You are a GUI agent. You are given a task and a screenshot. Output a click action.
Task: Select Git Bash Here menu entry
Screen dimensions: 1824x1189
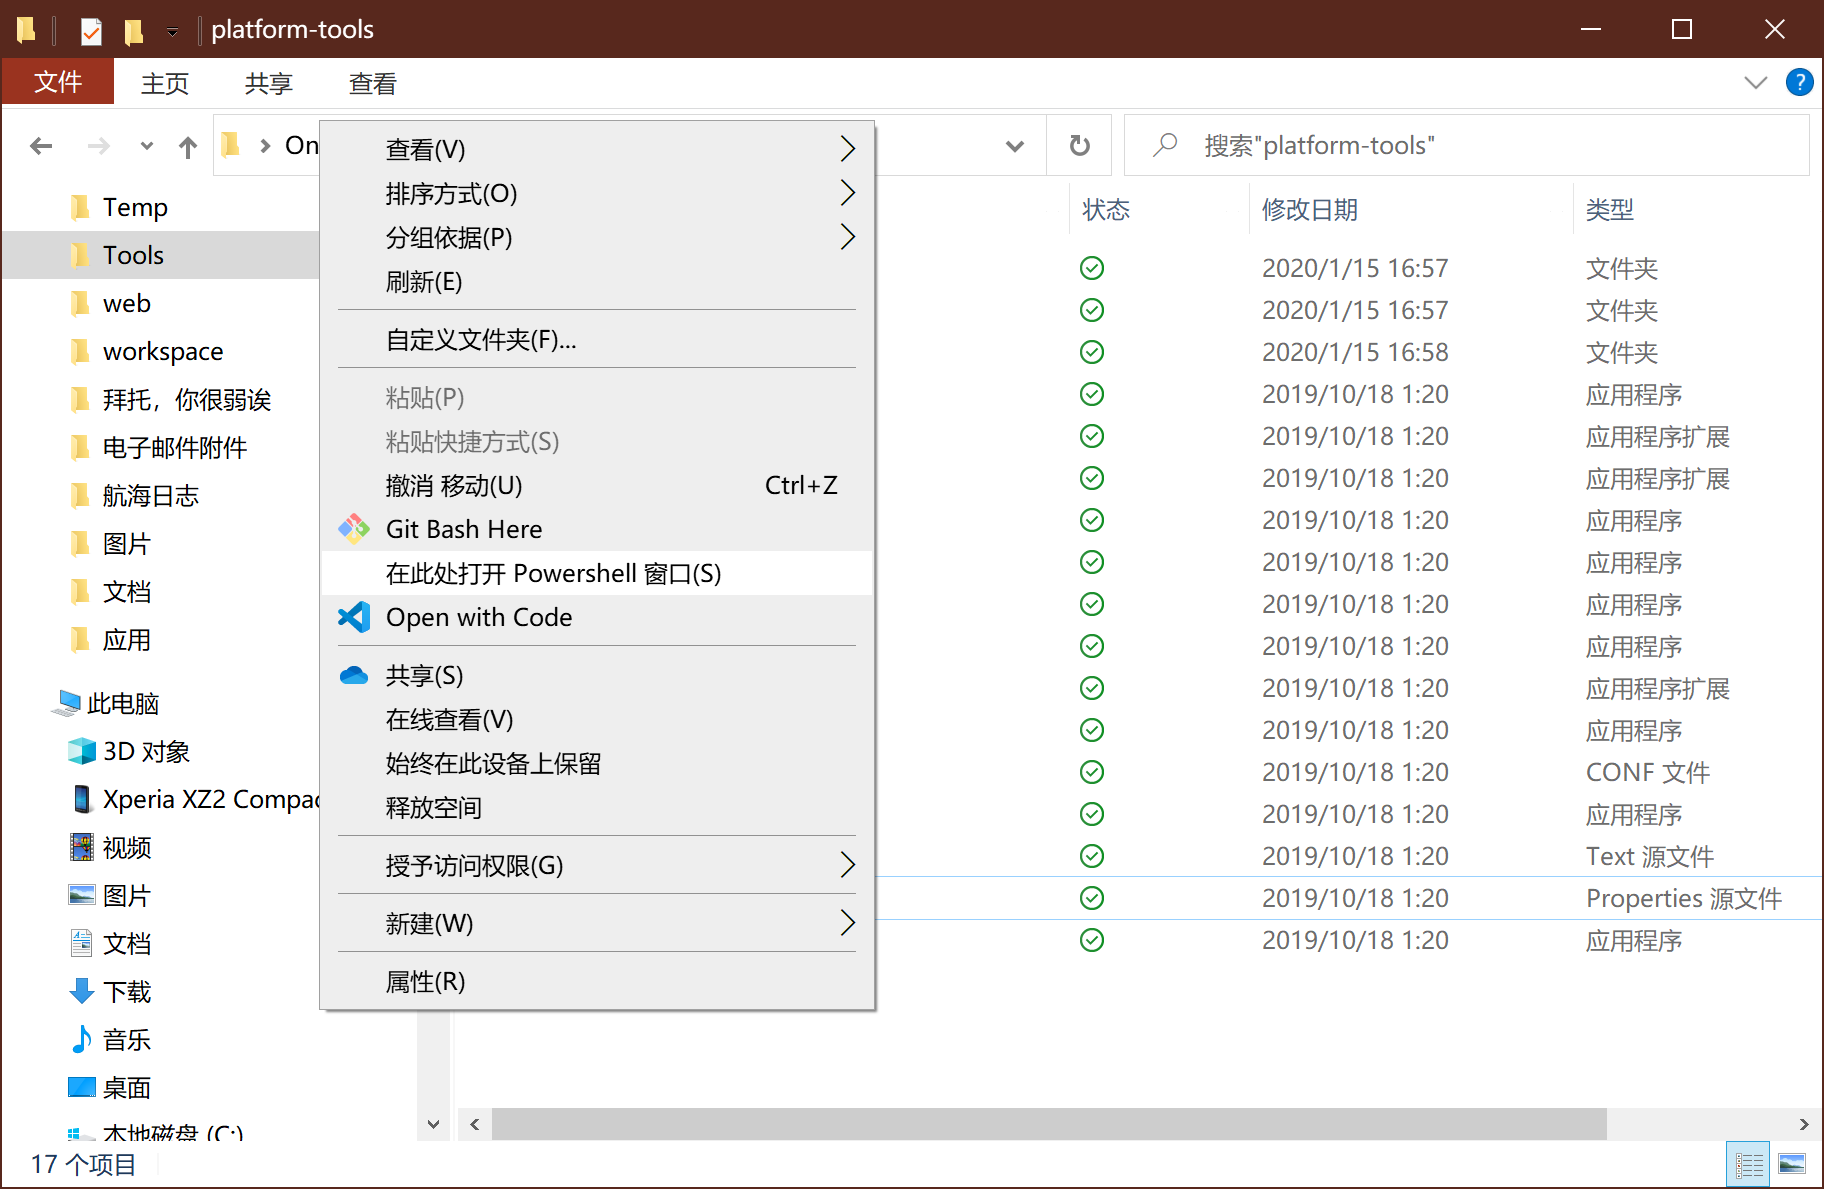tap(597, 529)
